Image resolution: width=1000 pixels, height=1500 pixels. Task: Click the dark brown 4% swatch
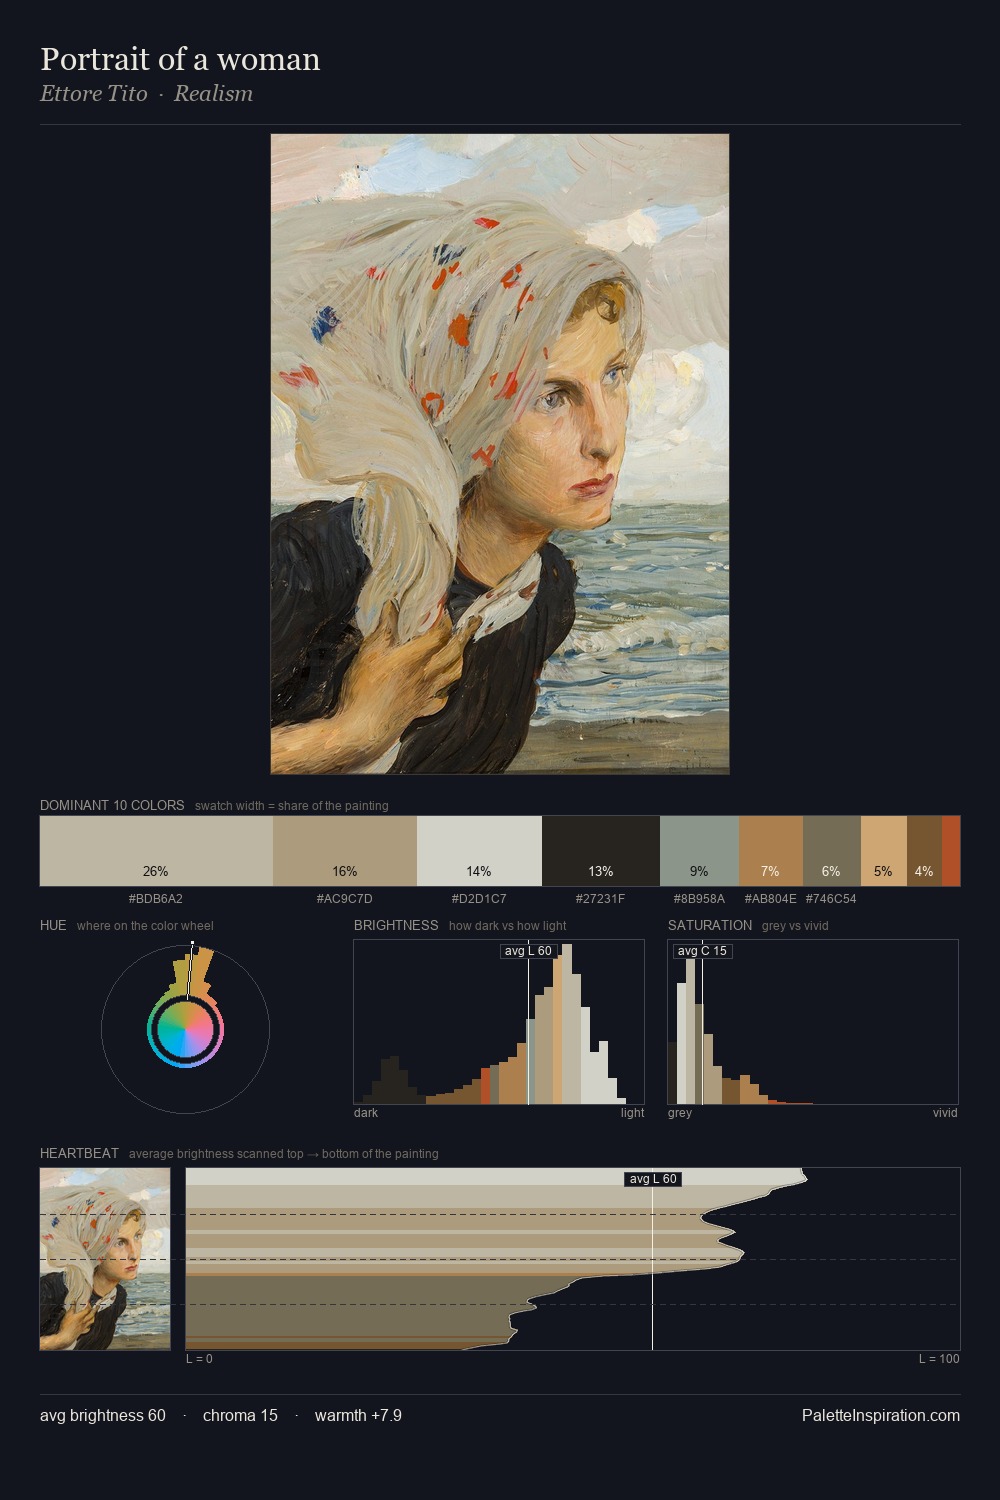tap(924, 851)
